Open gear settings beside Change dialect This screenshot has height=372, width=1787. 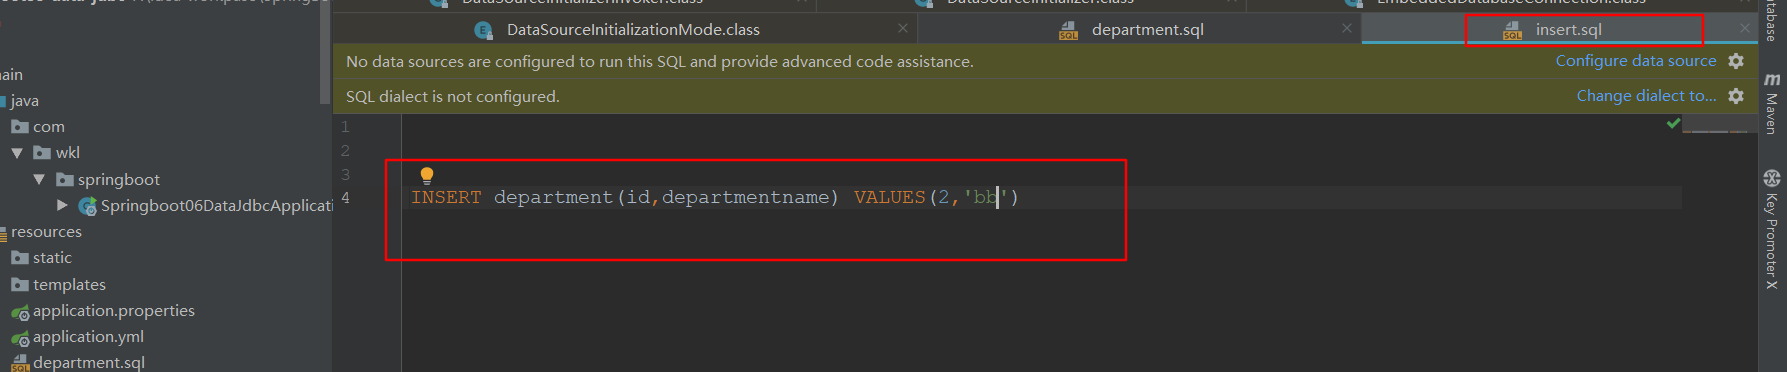pos(1736,96)
